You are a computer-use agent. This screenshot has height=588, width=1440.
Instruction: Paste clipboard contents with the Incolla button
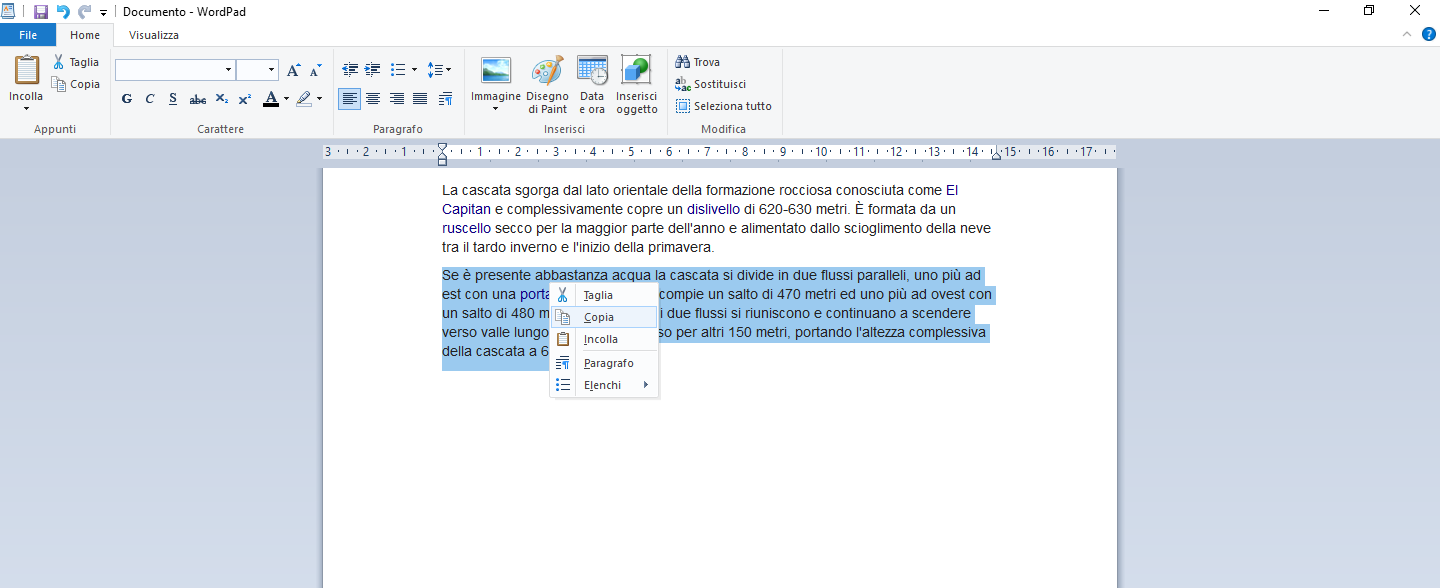(x=25, y=80)
